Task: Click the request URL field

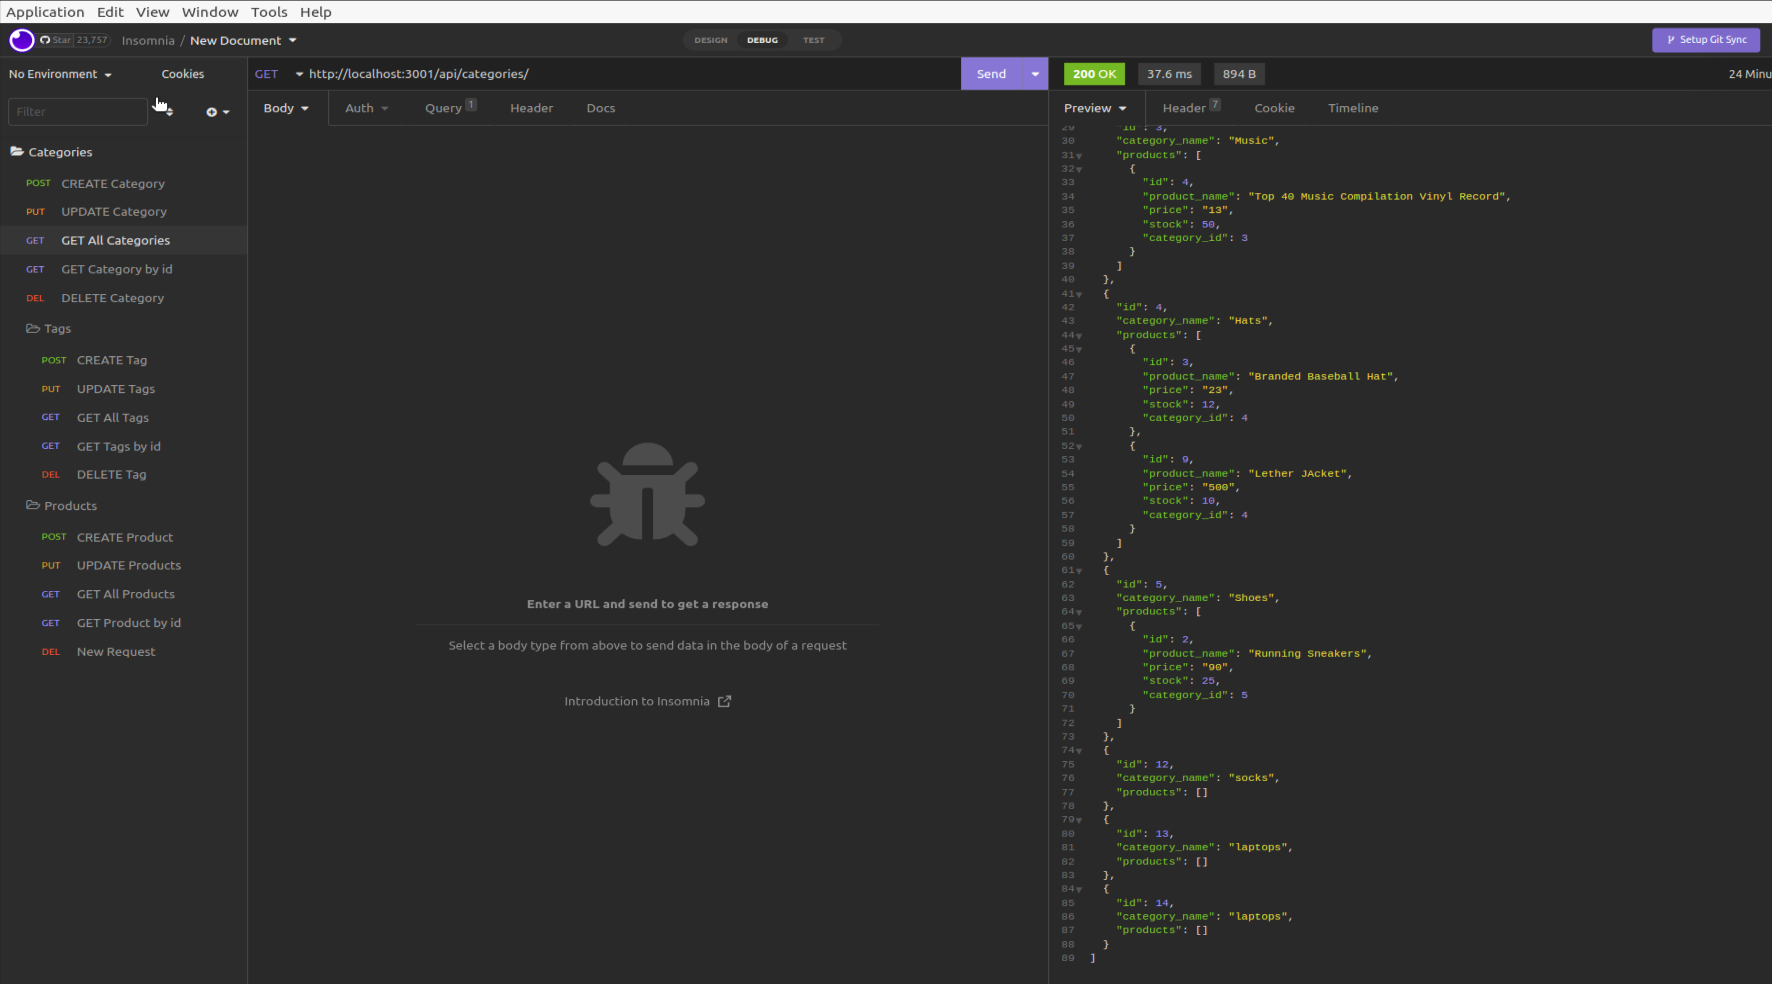Action: click(632, 74)
